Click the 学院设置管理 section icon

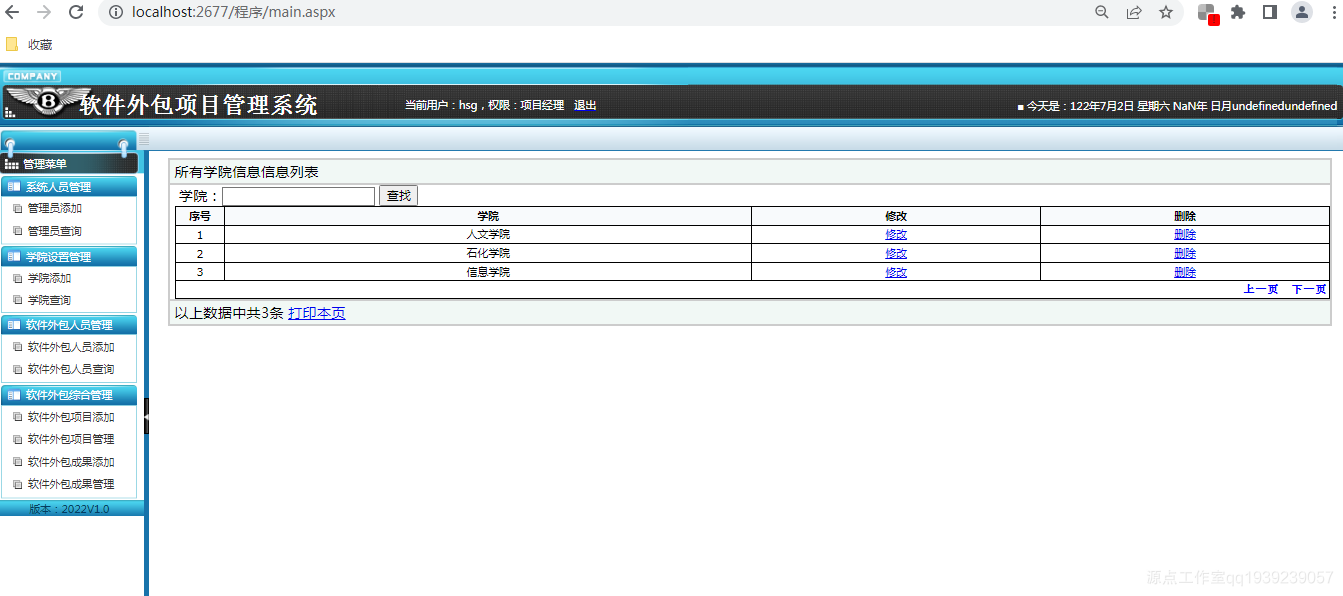14,255
